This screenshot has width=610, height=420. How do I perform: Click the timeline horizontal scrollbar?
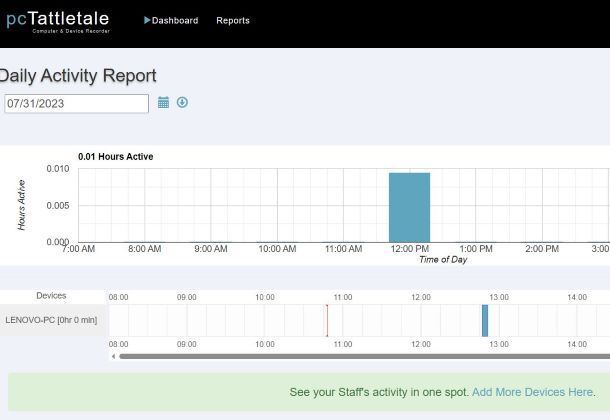364,356
